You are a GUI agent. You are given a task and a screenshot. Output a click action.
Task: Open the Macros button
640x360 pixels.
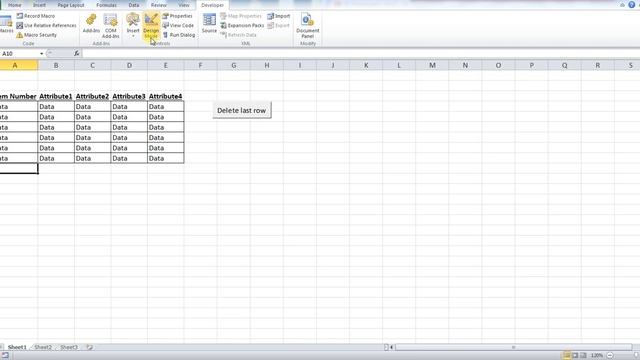[6, 24]
